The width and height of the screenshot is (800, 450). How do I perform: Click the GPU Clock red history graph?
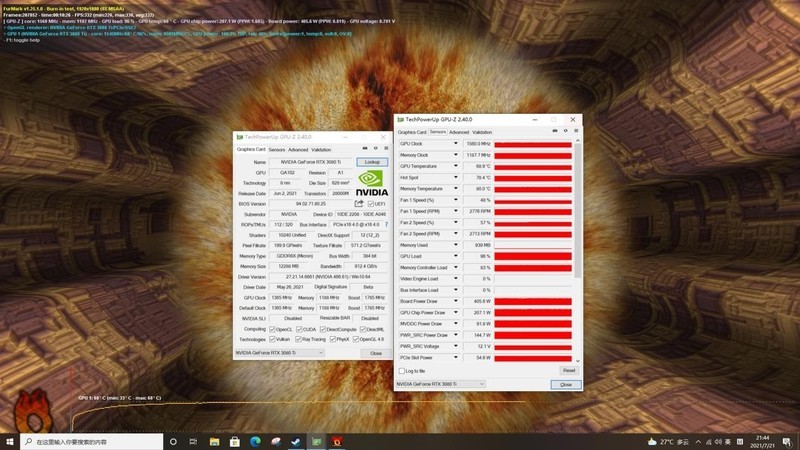tap(533, 144)
